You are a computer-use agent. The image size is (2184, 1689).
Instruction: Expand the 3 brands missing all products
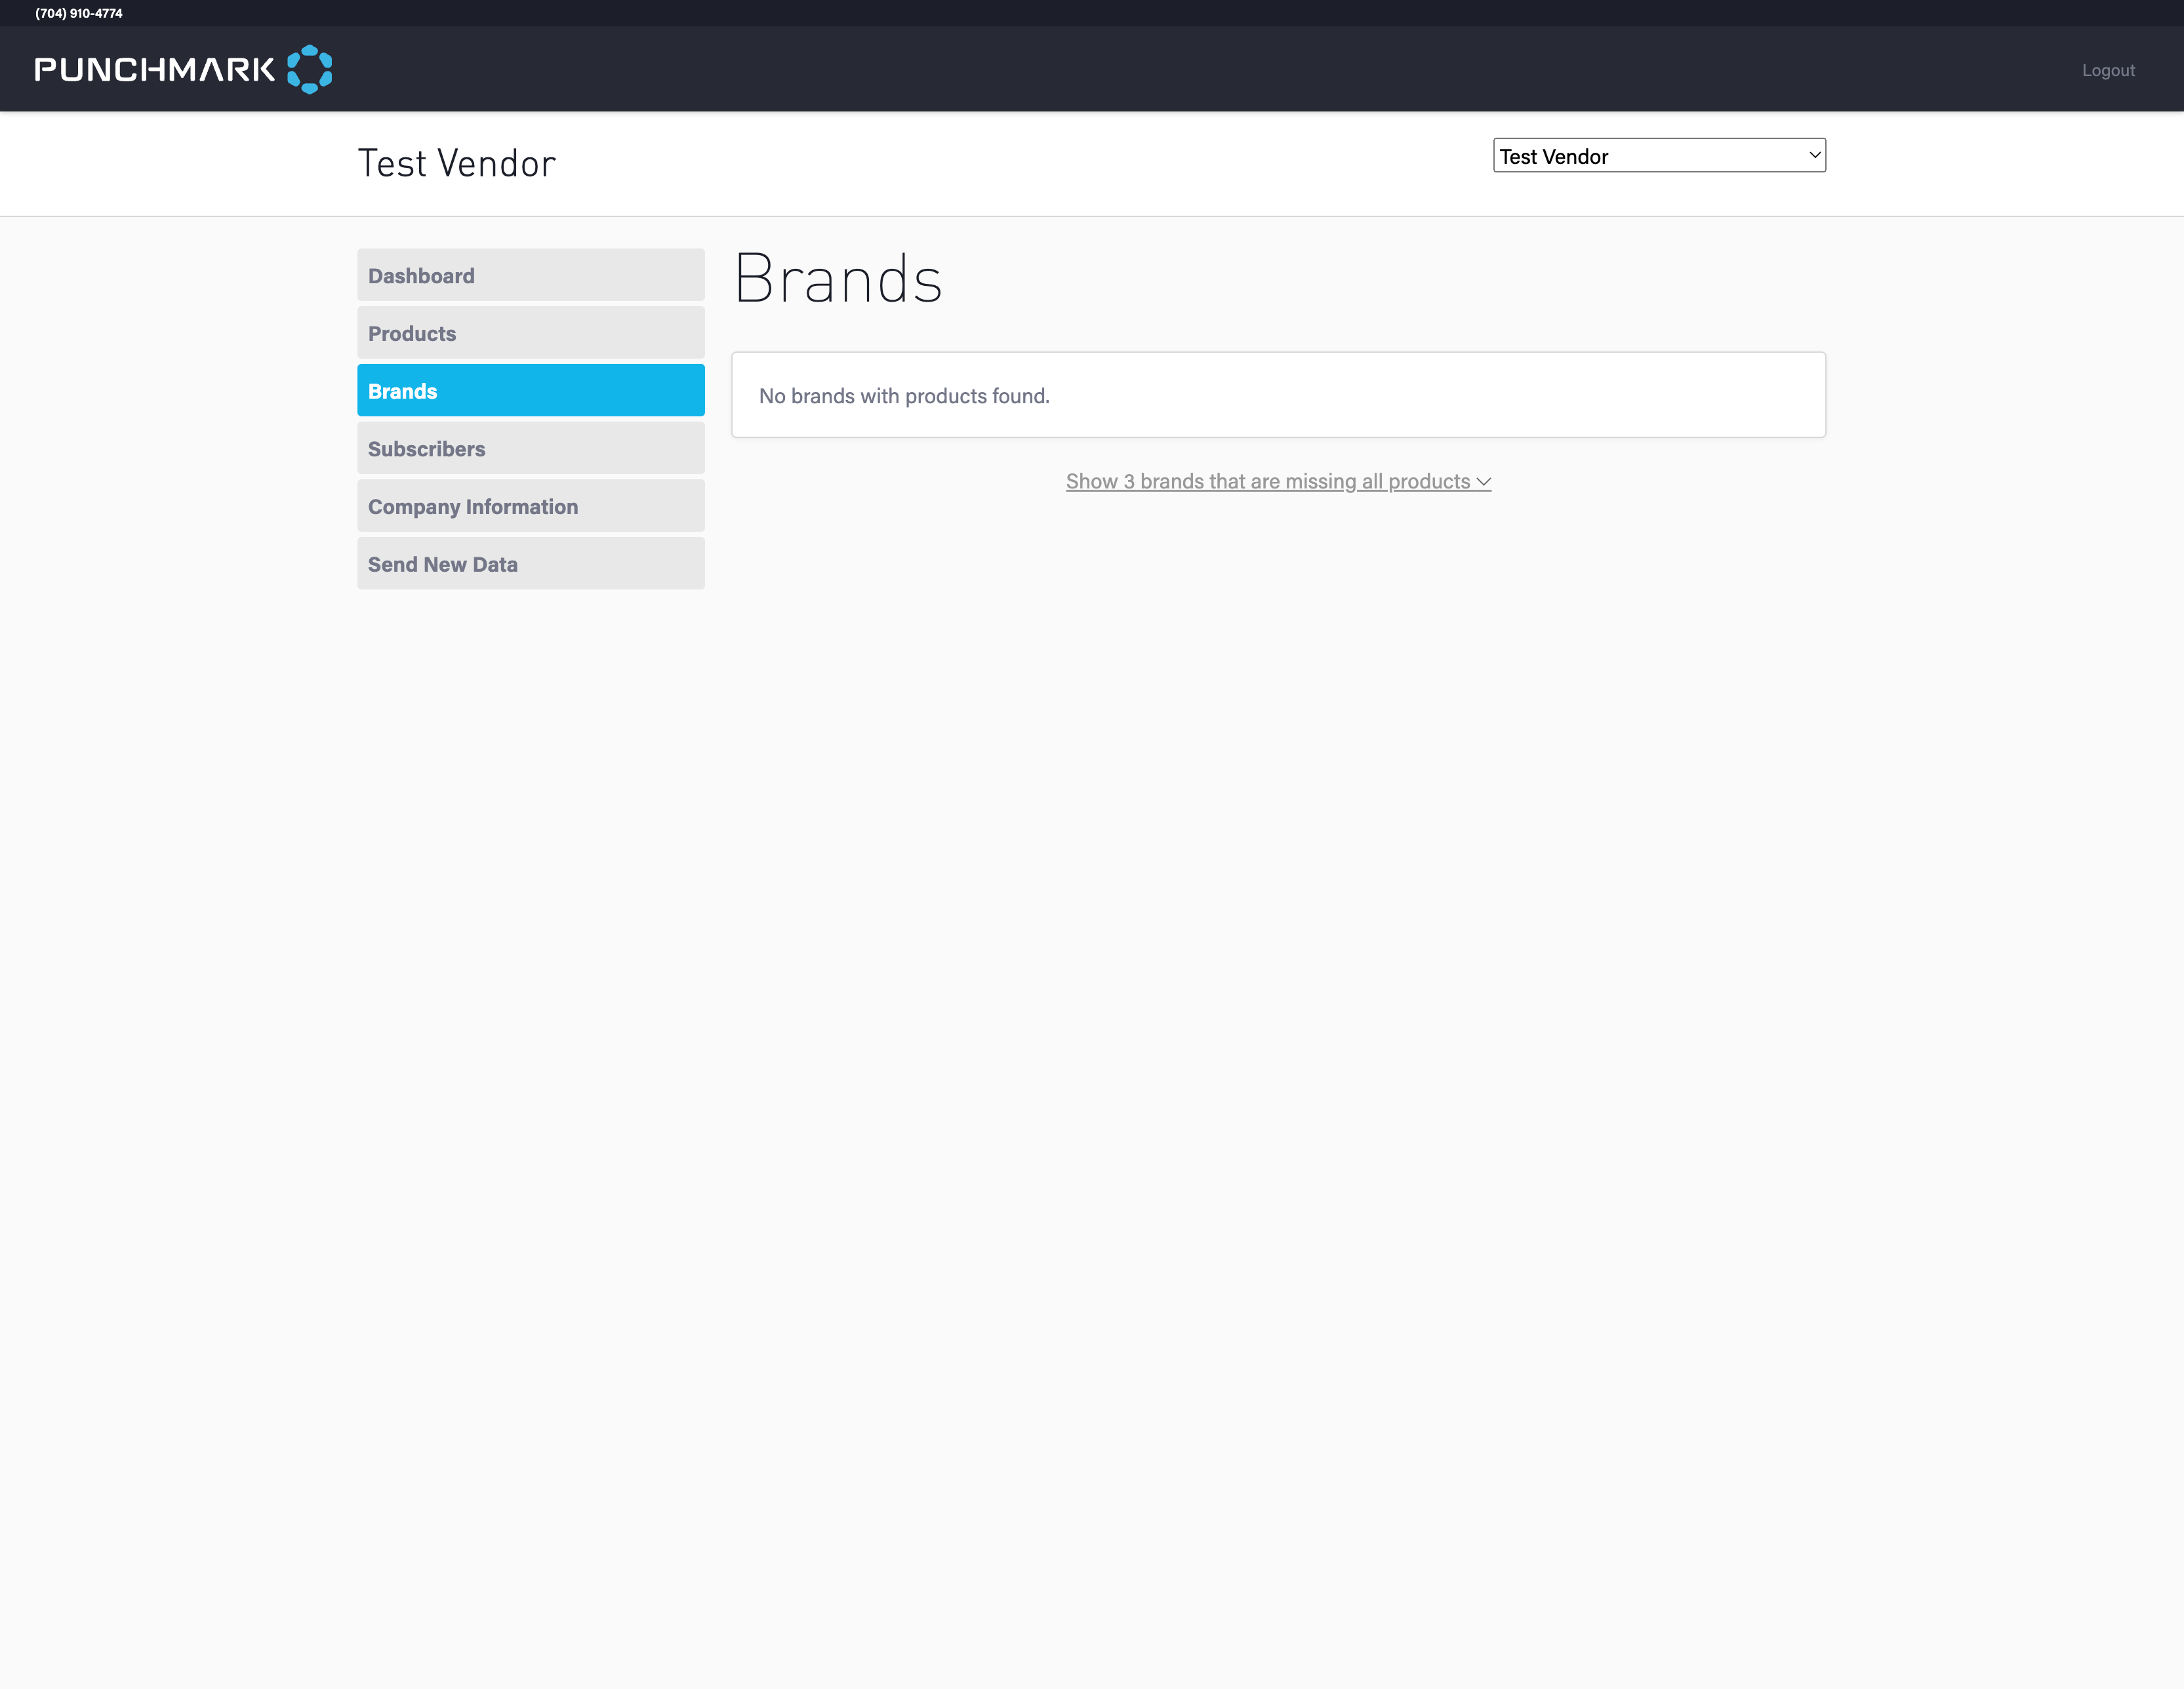click(x=1267, y=481)
